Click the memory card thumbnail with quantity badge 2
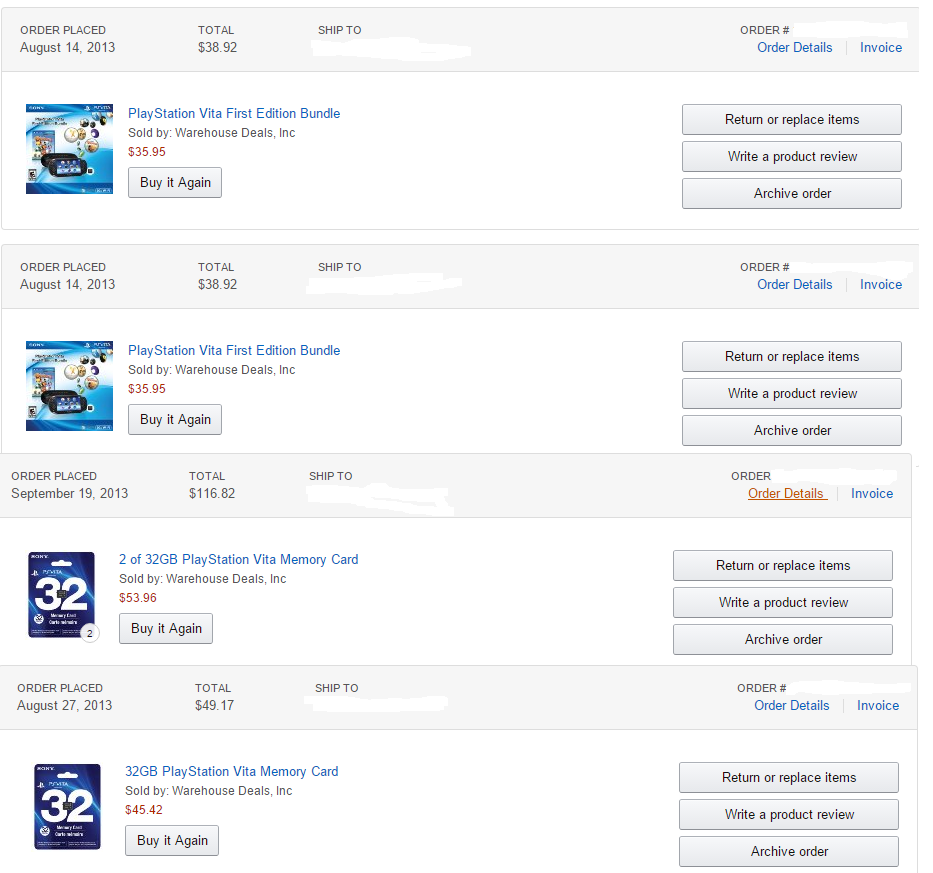This screenshot has width=933, height=873. point(61,594)
